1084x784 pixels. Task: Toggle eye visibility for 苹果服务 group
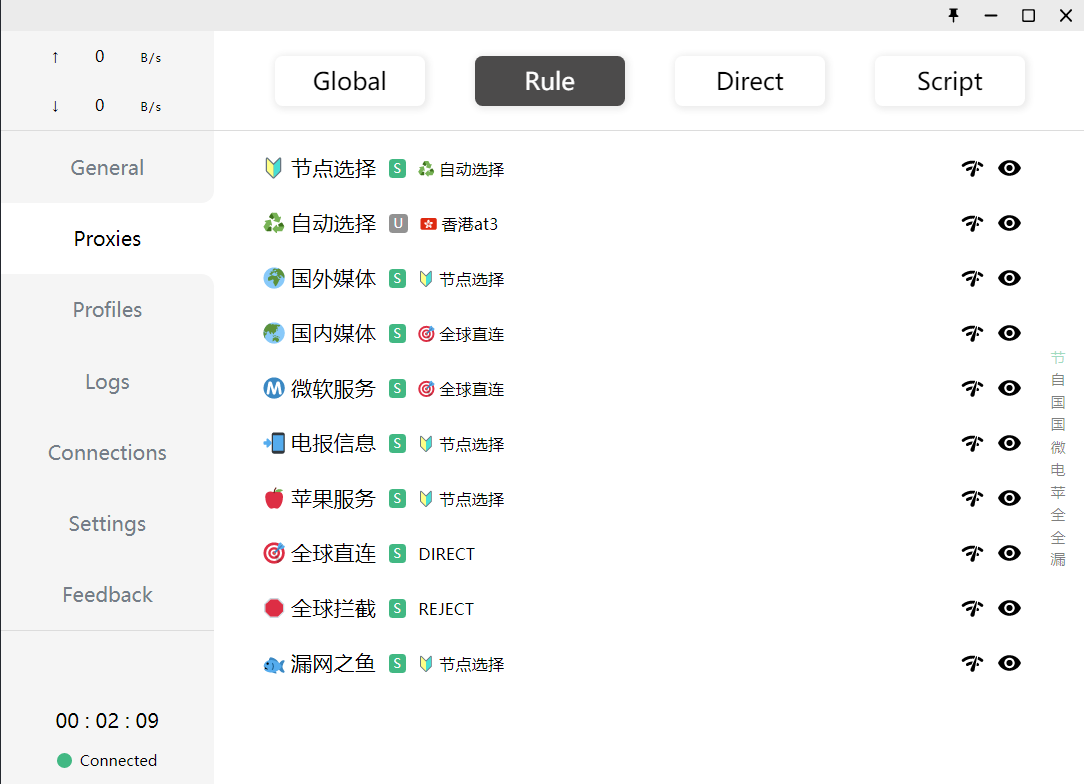tap(1009, 498)
